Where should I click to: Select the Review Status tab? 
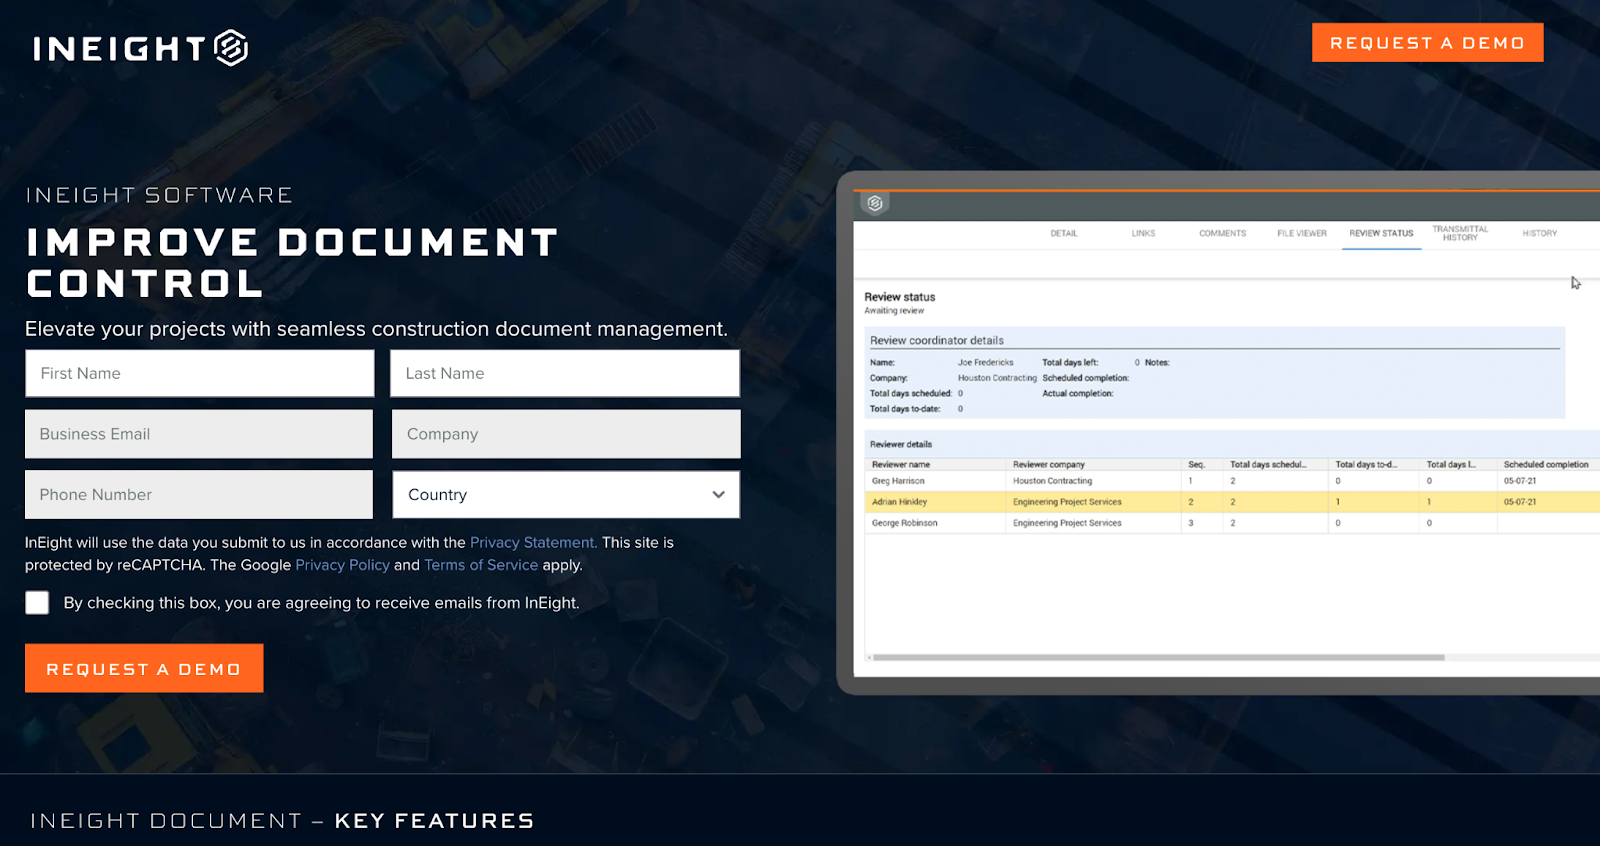tap(1381, 233)
